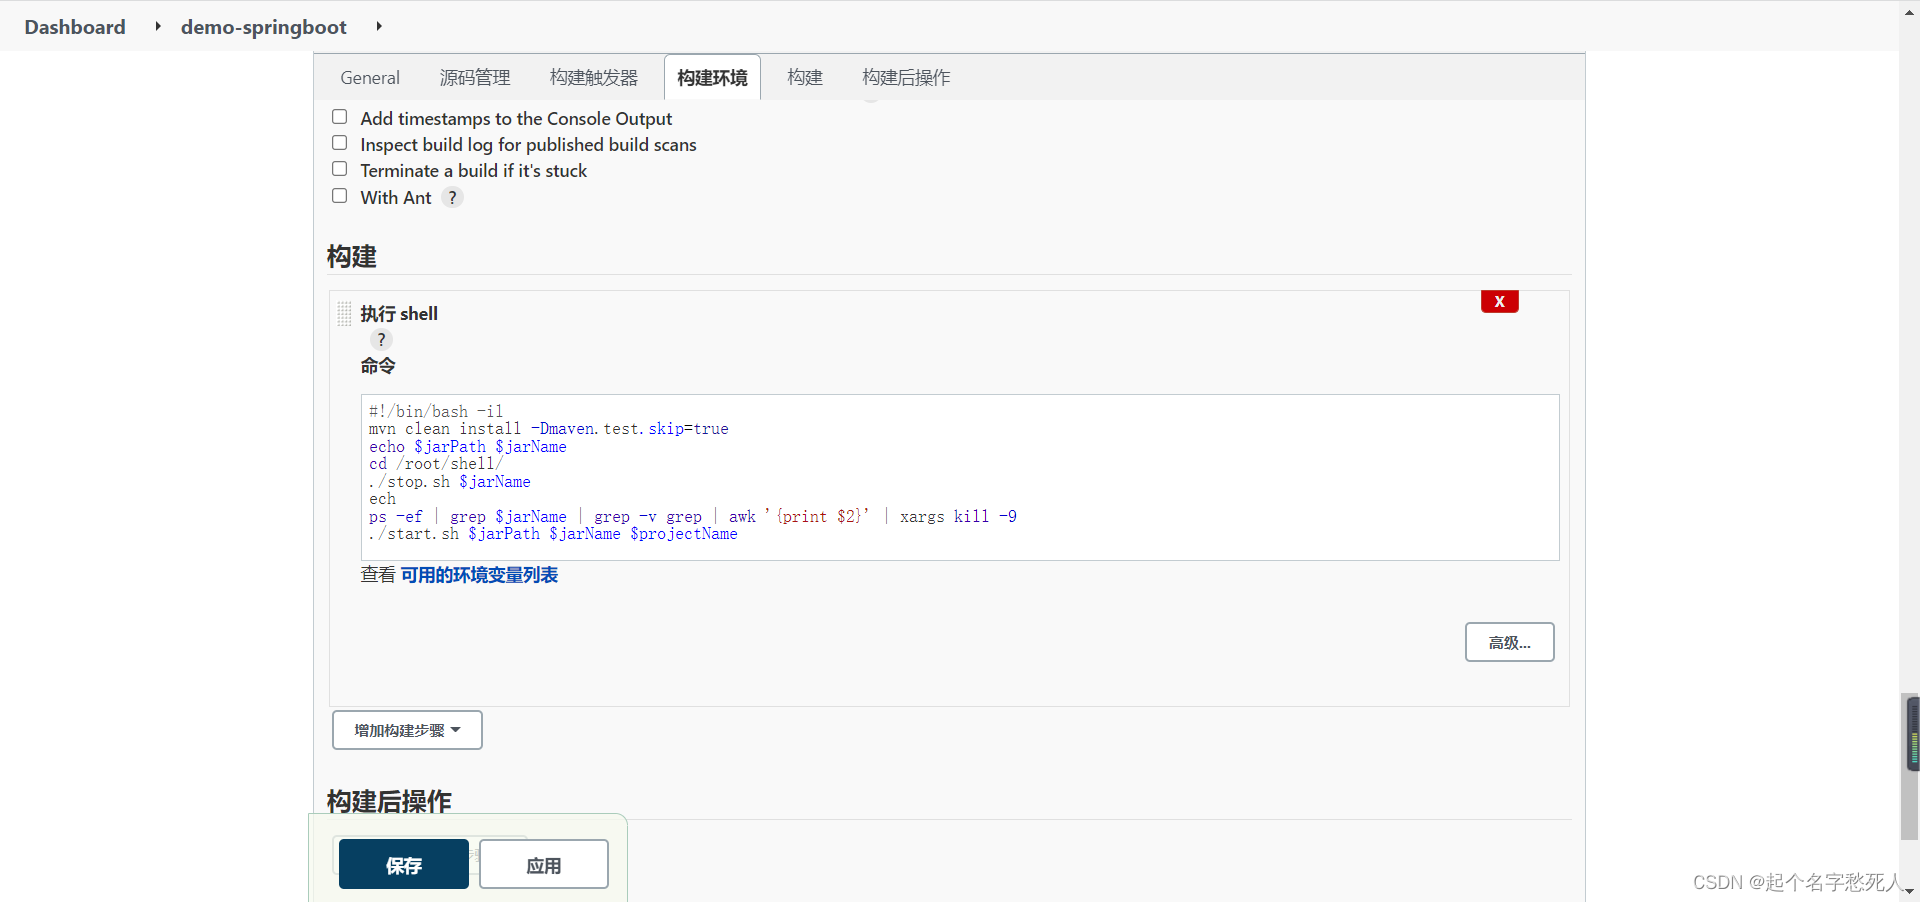The image size is (1920, 902).
Task: Switch to the 构建 tab
Action: [805, 78]
